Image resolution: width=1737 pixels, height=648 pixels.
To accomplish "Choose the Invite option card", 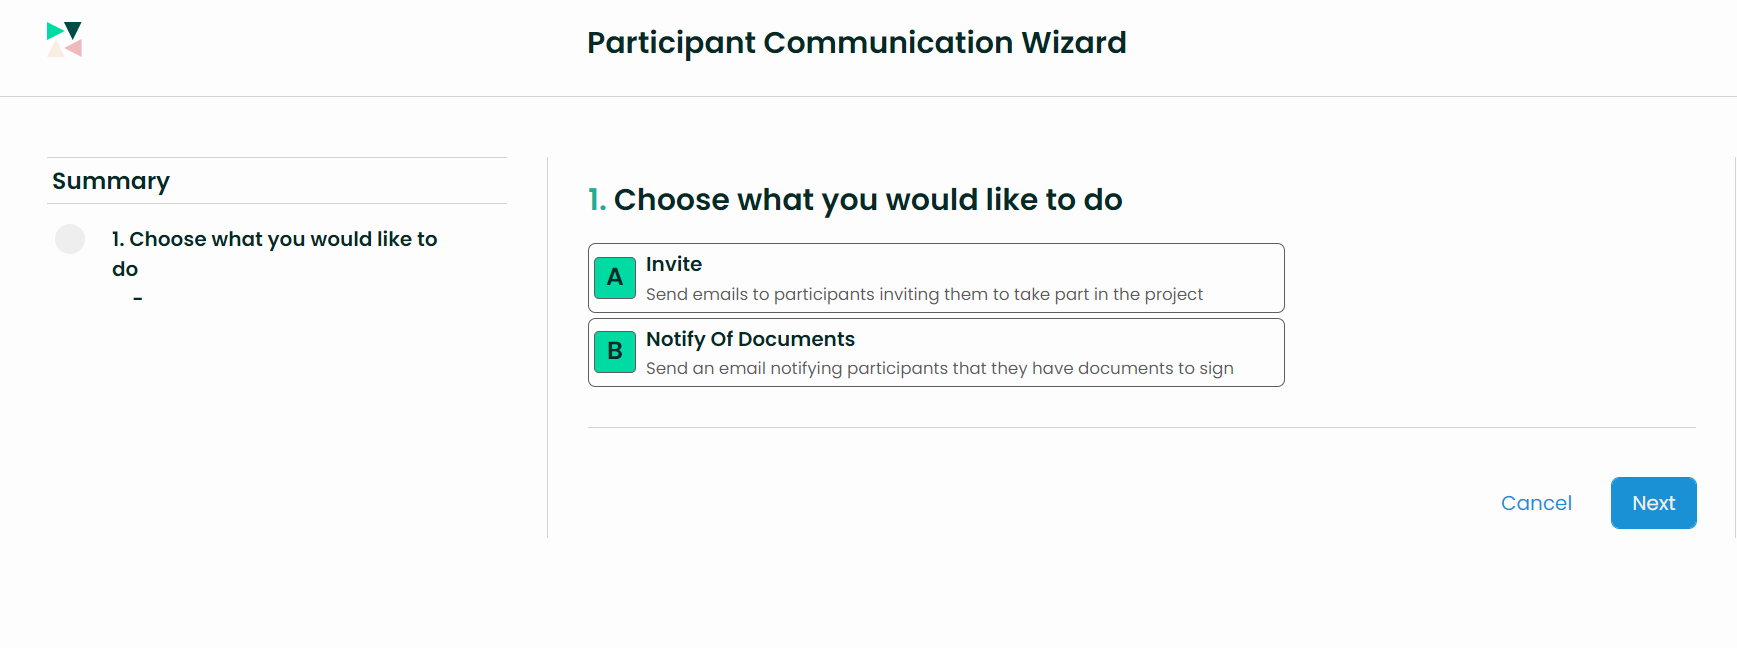I will coord(936,278).
